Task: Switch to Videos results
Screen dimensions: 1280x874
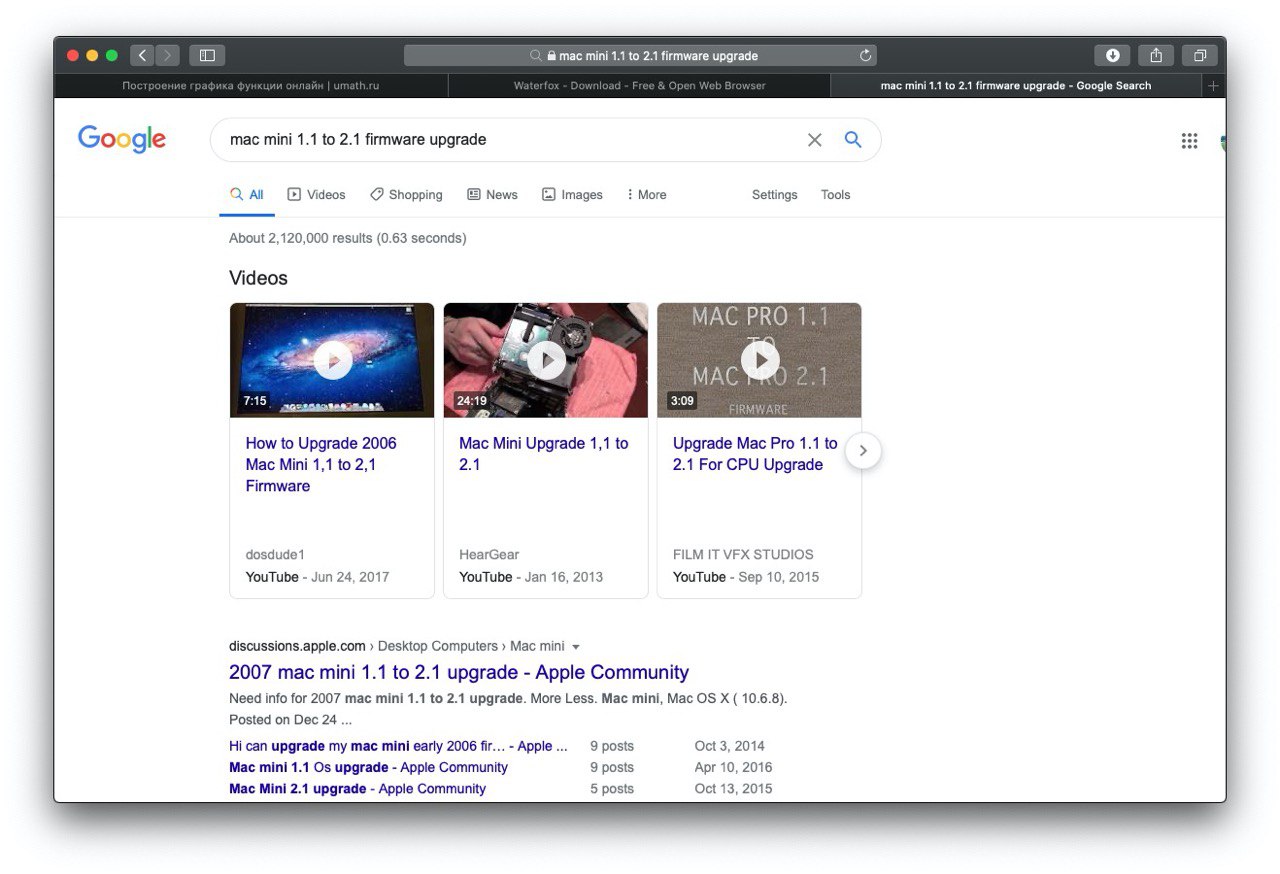Action: (x=316, y=195)
